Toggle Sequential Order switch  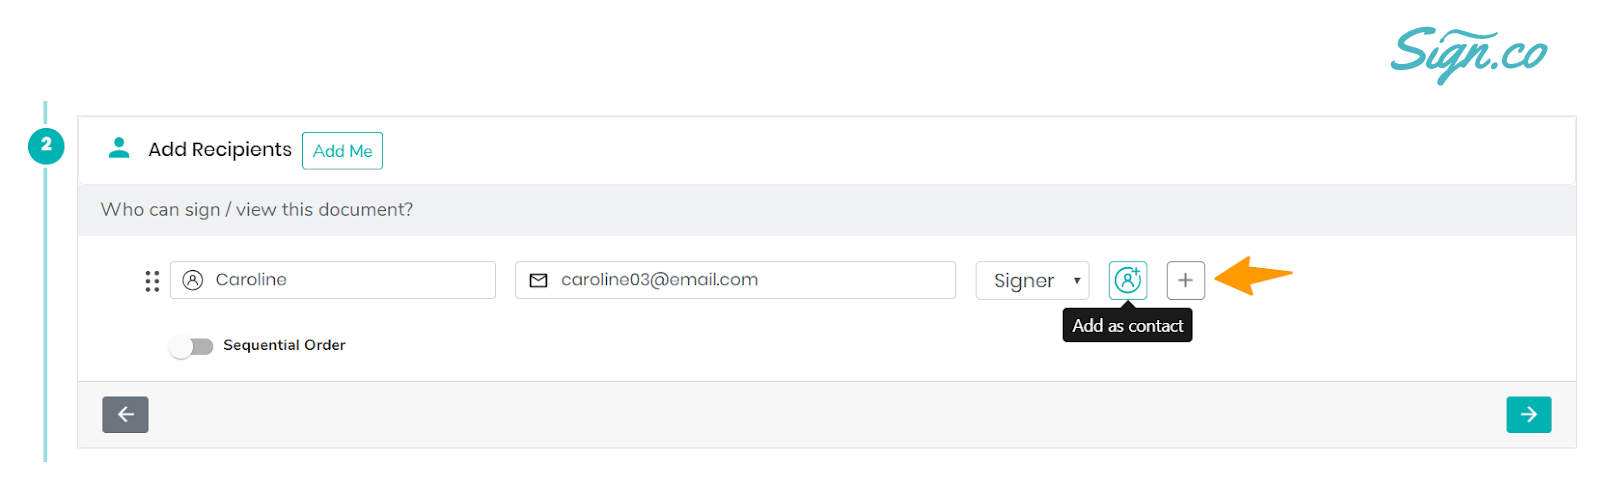click(191, 346)
